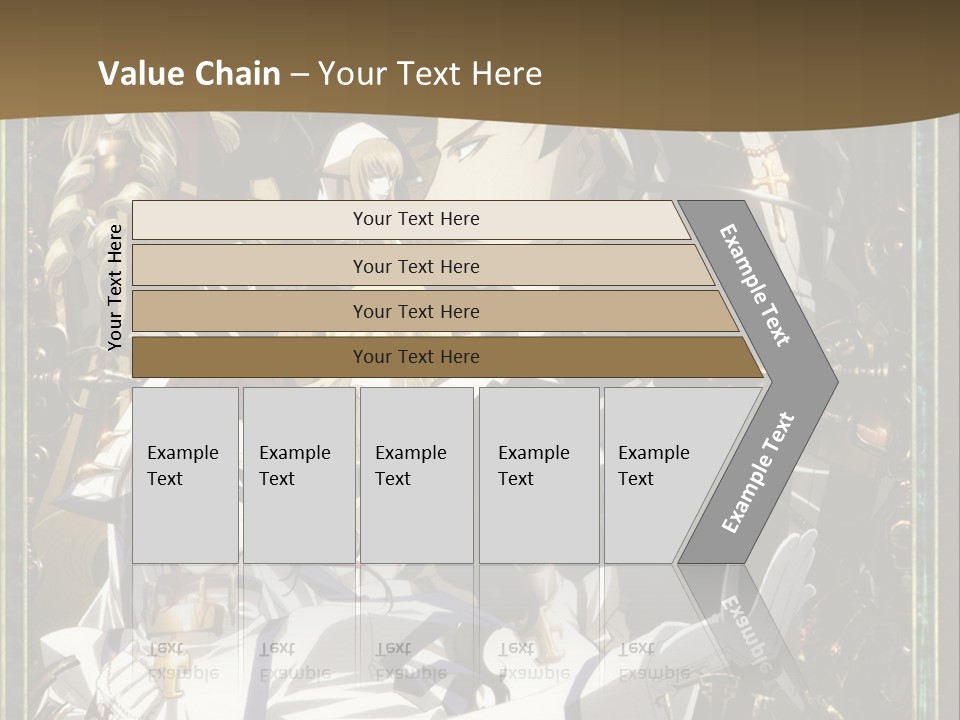Click the upper arrow's "Example Text" label

click(756, 285)
